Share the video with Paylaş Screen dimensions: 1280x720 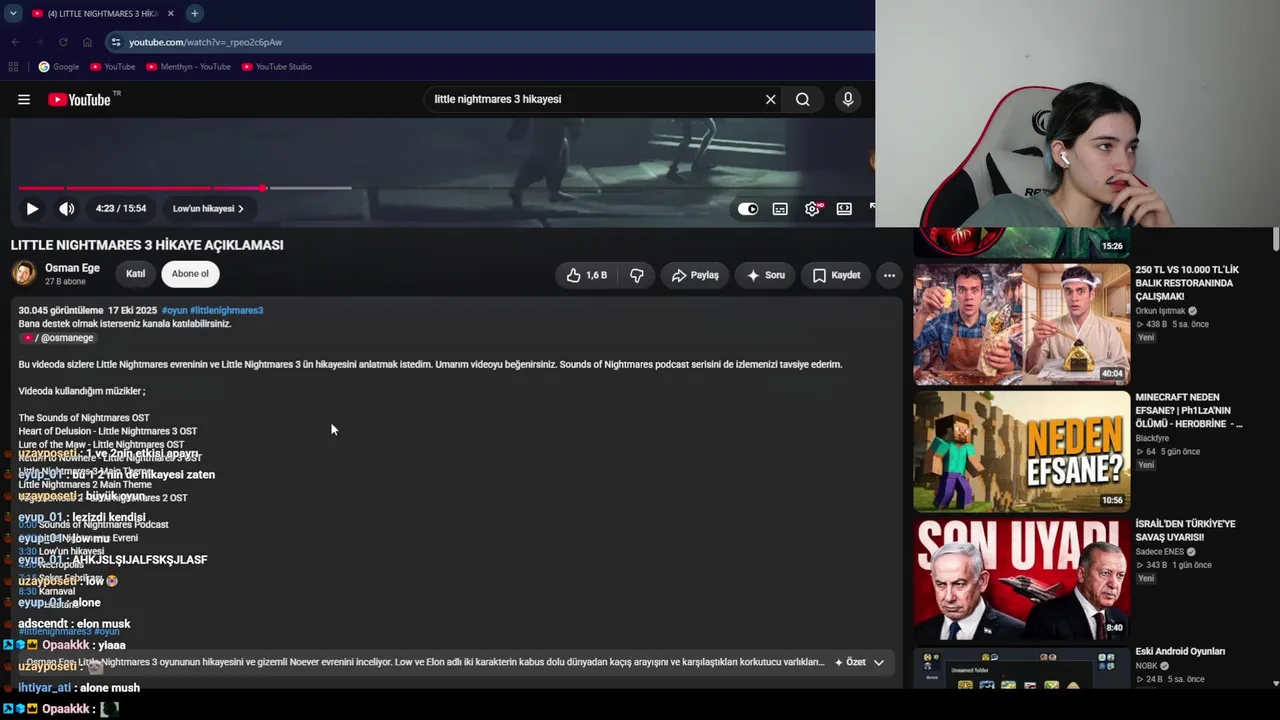click(x=695, y=275)
